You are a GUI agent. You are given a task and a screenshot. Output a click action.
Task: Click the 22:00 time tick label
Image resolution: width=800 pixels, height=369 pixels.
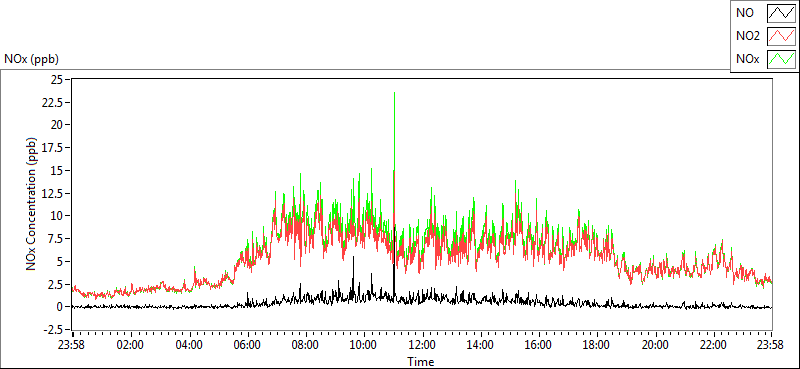tap(713, 344)
